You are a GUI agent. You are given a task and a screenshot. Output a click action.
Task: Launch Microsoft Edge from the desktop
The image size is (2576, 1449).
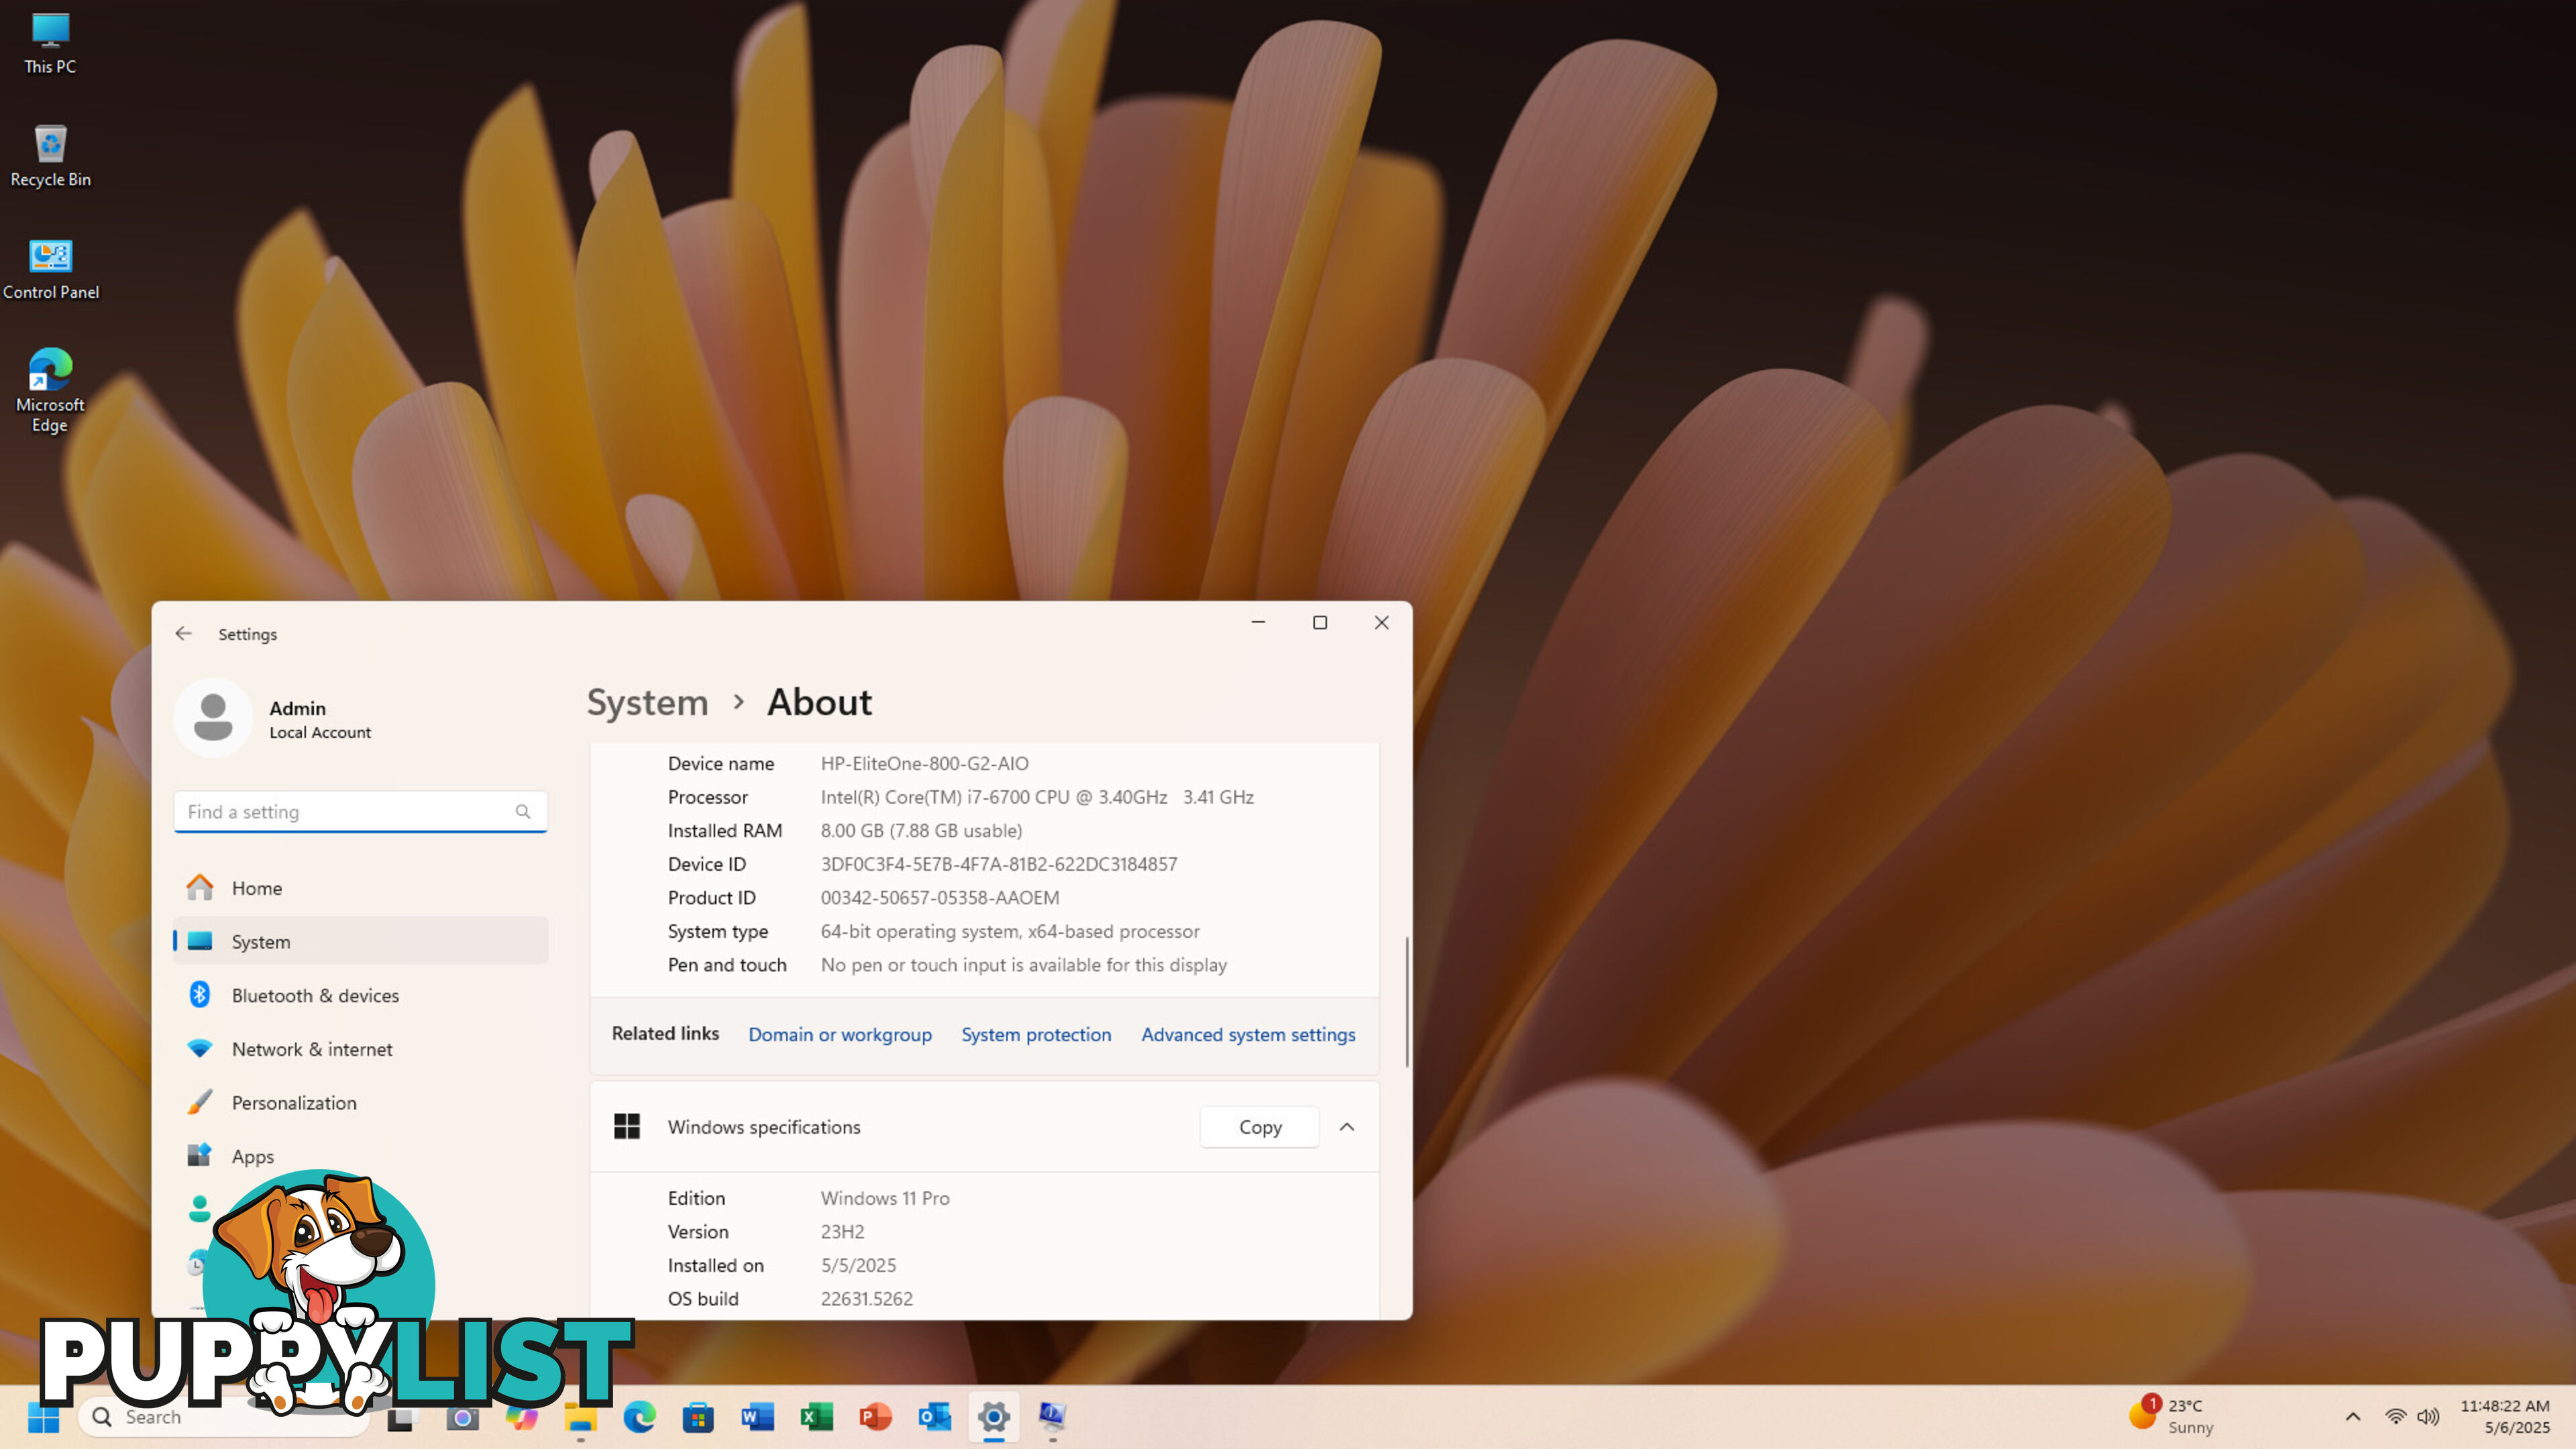(x=50, y=390)
